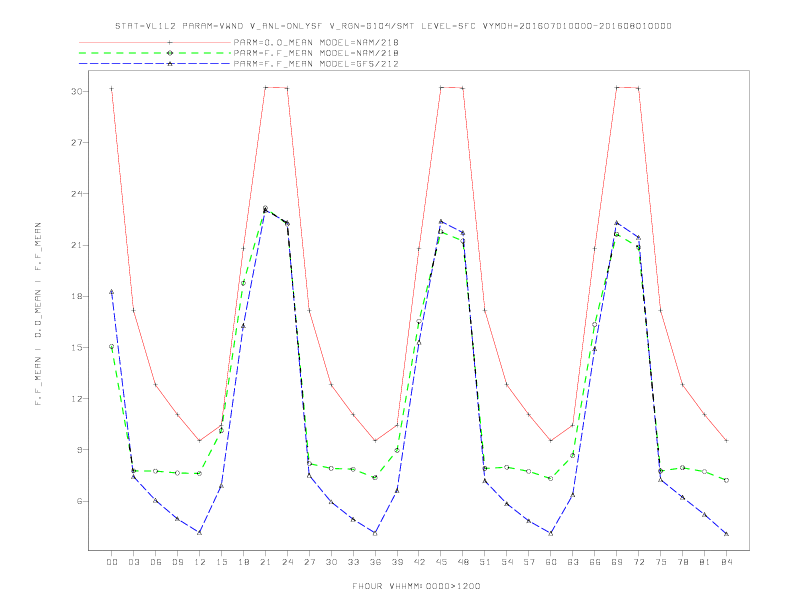This screenshot has height=612, width=792.
Task: Click y-axis tick label 12
Action: (77, 399)
